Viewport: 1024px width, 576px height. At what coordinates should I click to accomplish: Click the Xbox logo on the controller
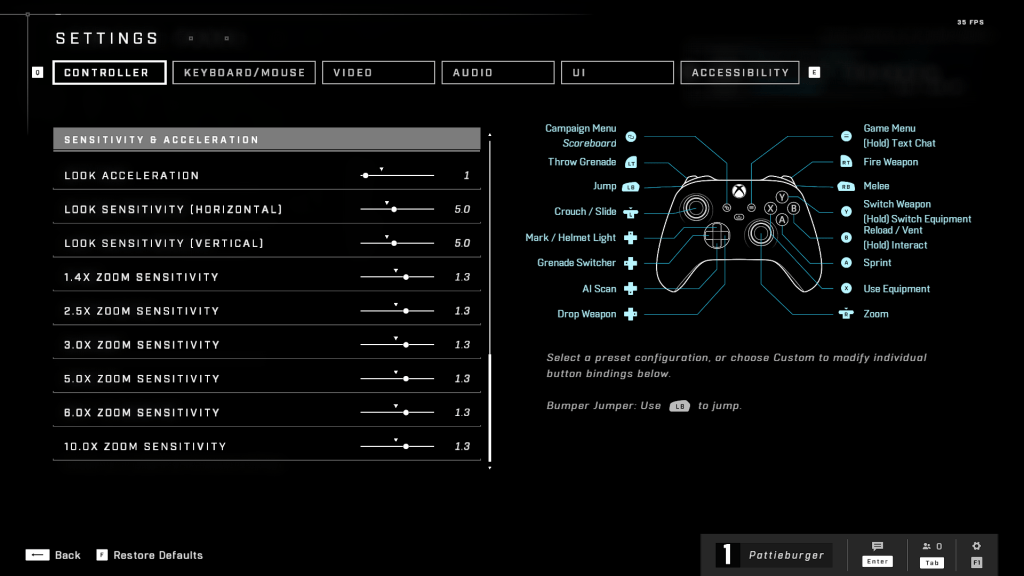click(737, 189)
